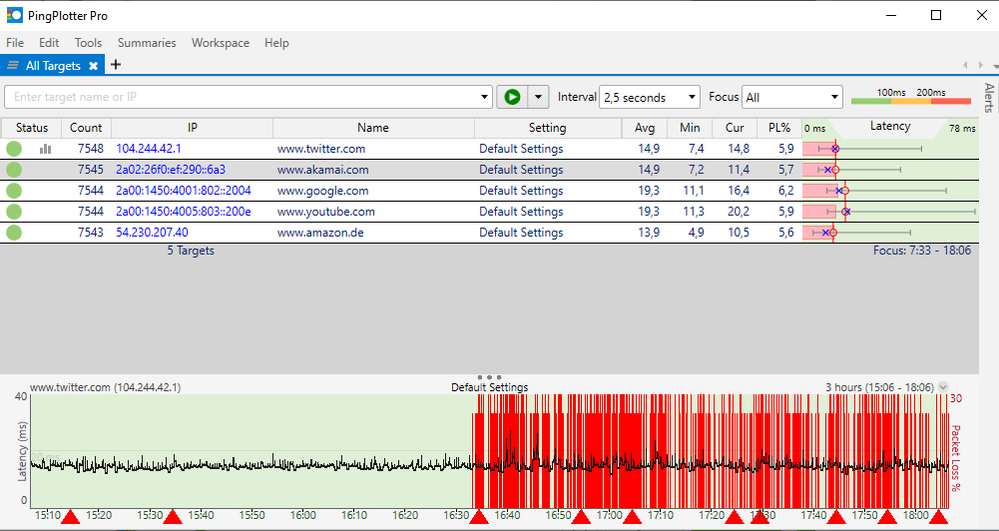
Task: Sort by the Avg column header
Action: coord(645,127)
